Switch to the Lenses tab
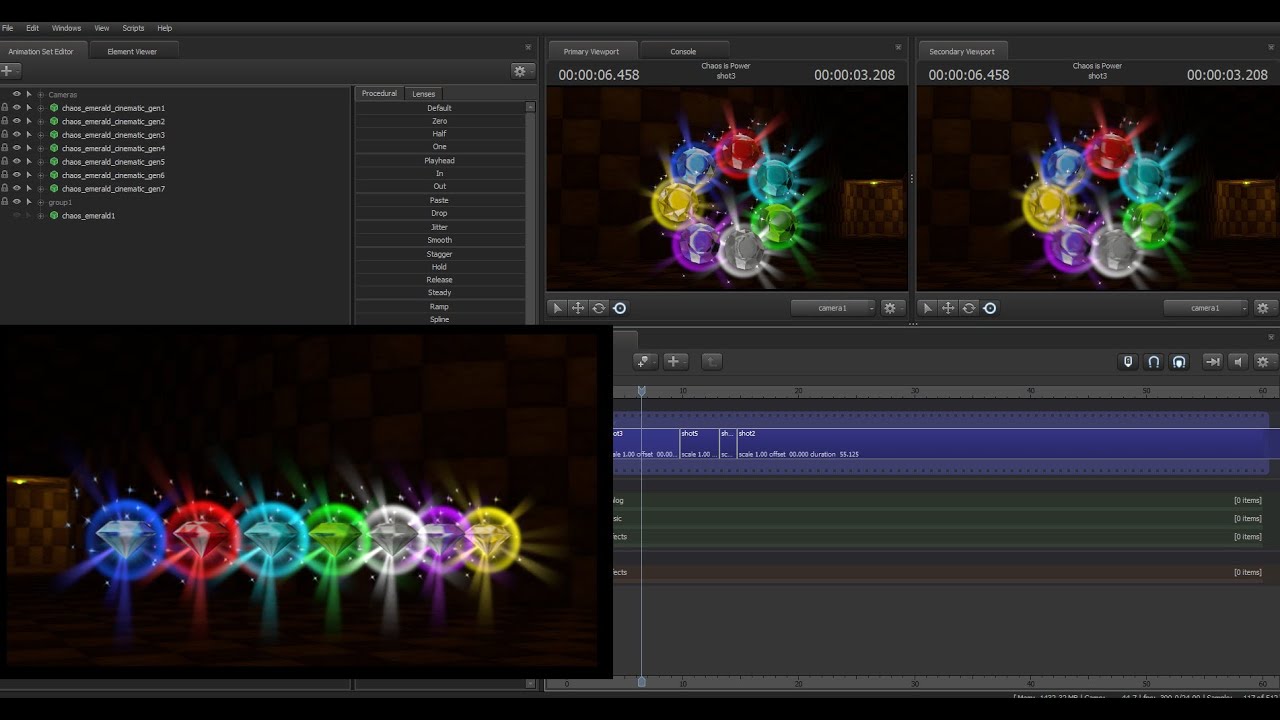Viewport: 1280px width, 720px height. [x=424, y=94]
